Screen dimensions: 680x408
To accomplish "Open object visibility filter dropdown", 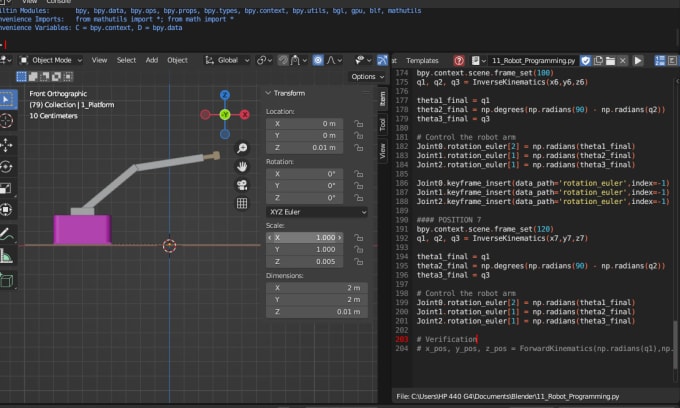I will (x=363, y=60).
